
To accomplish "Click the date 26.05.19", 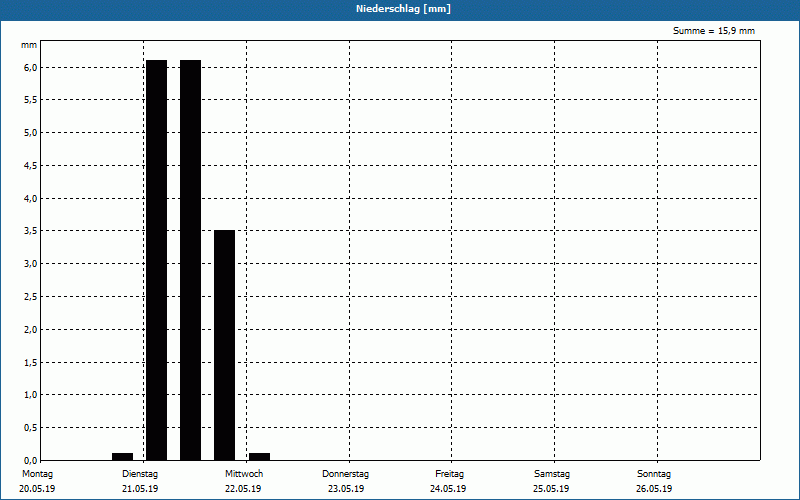I will pos(654,489).
